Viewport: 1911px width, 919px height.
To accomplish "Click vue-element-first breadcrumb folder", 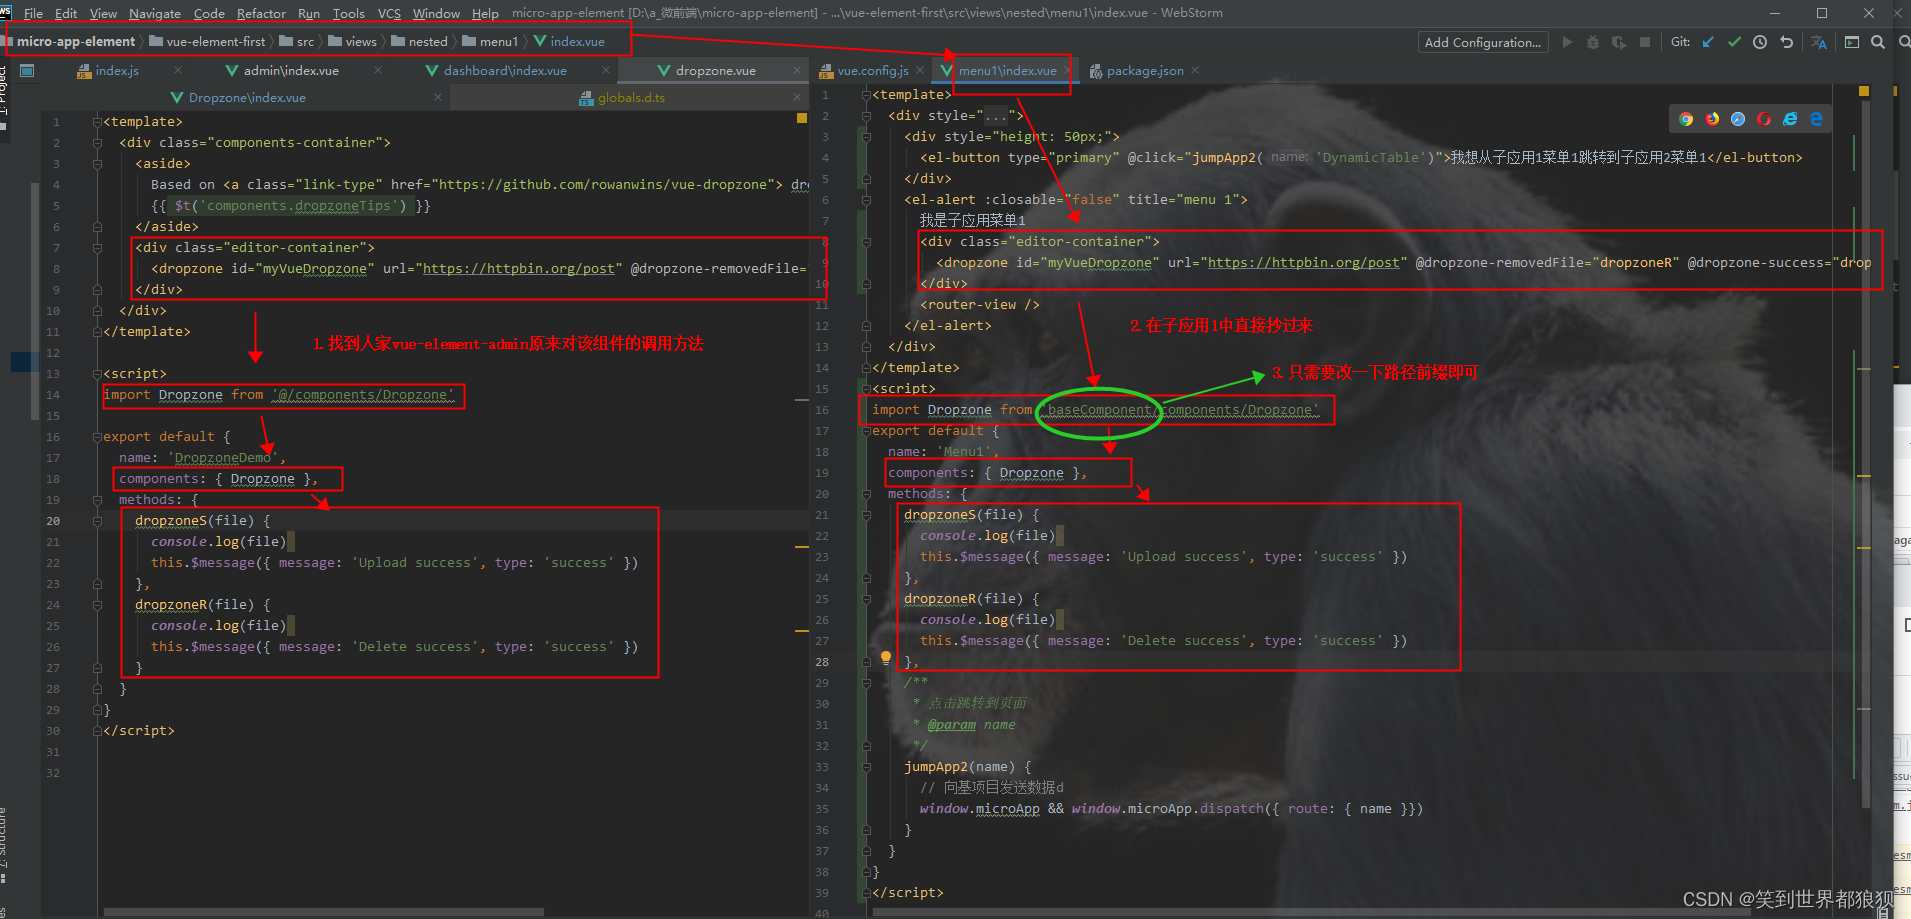I will click(208, 41).
